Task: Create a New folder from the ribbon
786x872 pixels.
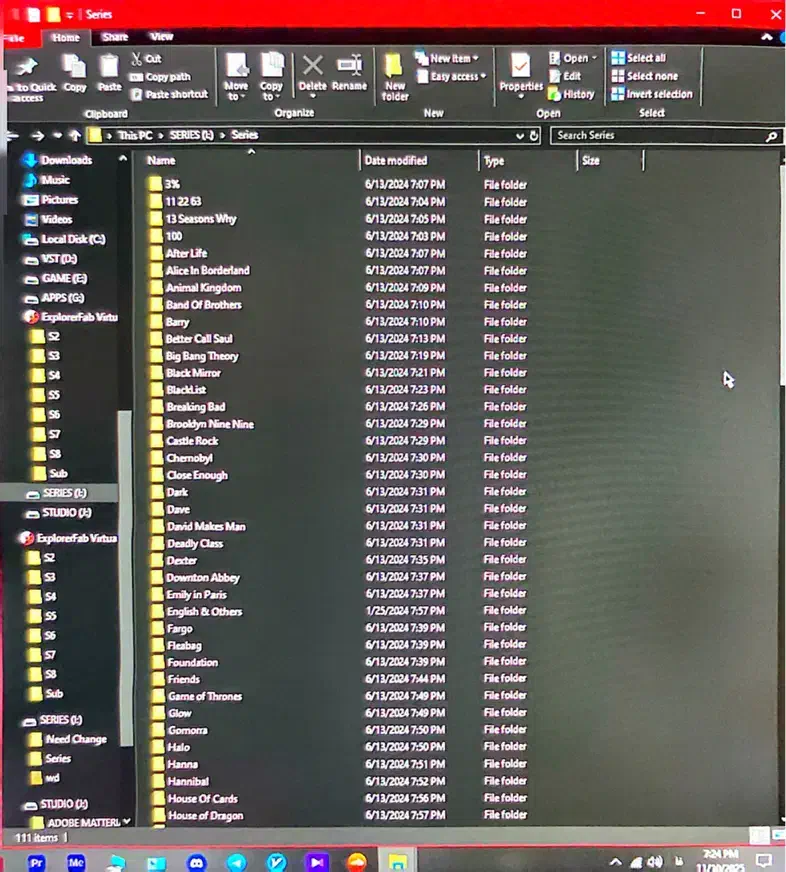Action: (x=395, y=75)
